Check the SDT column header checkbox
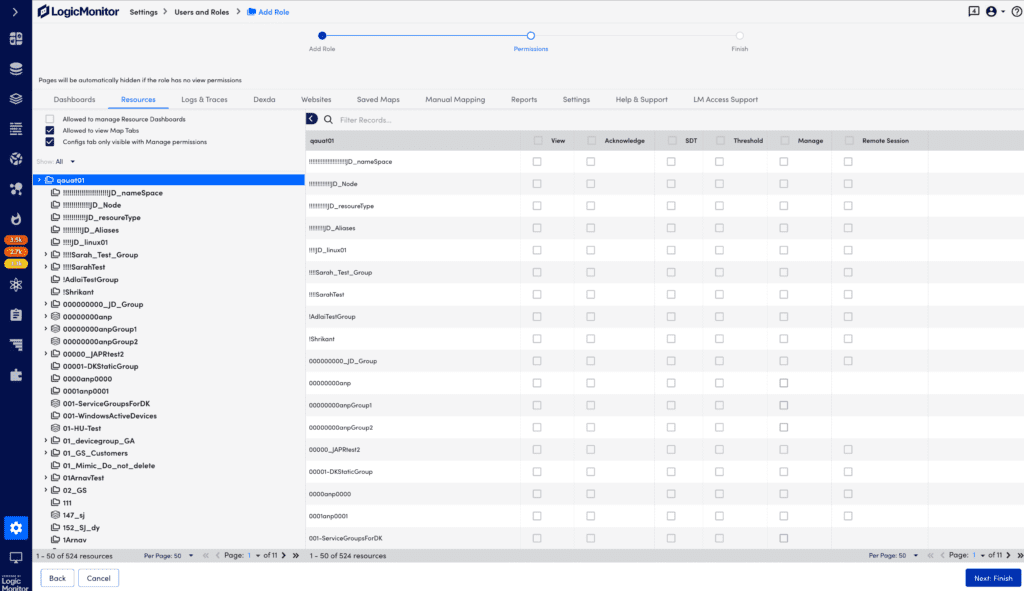Viewport: 1024px width, 591px height. click(672, 140)
